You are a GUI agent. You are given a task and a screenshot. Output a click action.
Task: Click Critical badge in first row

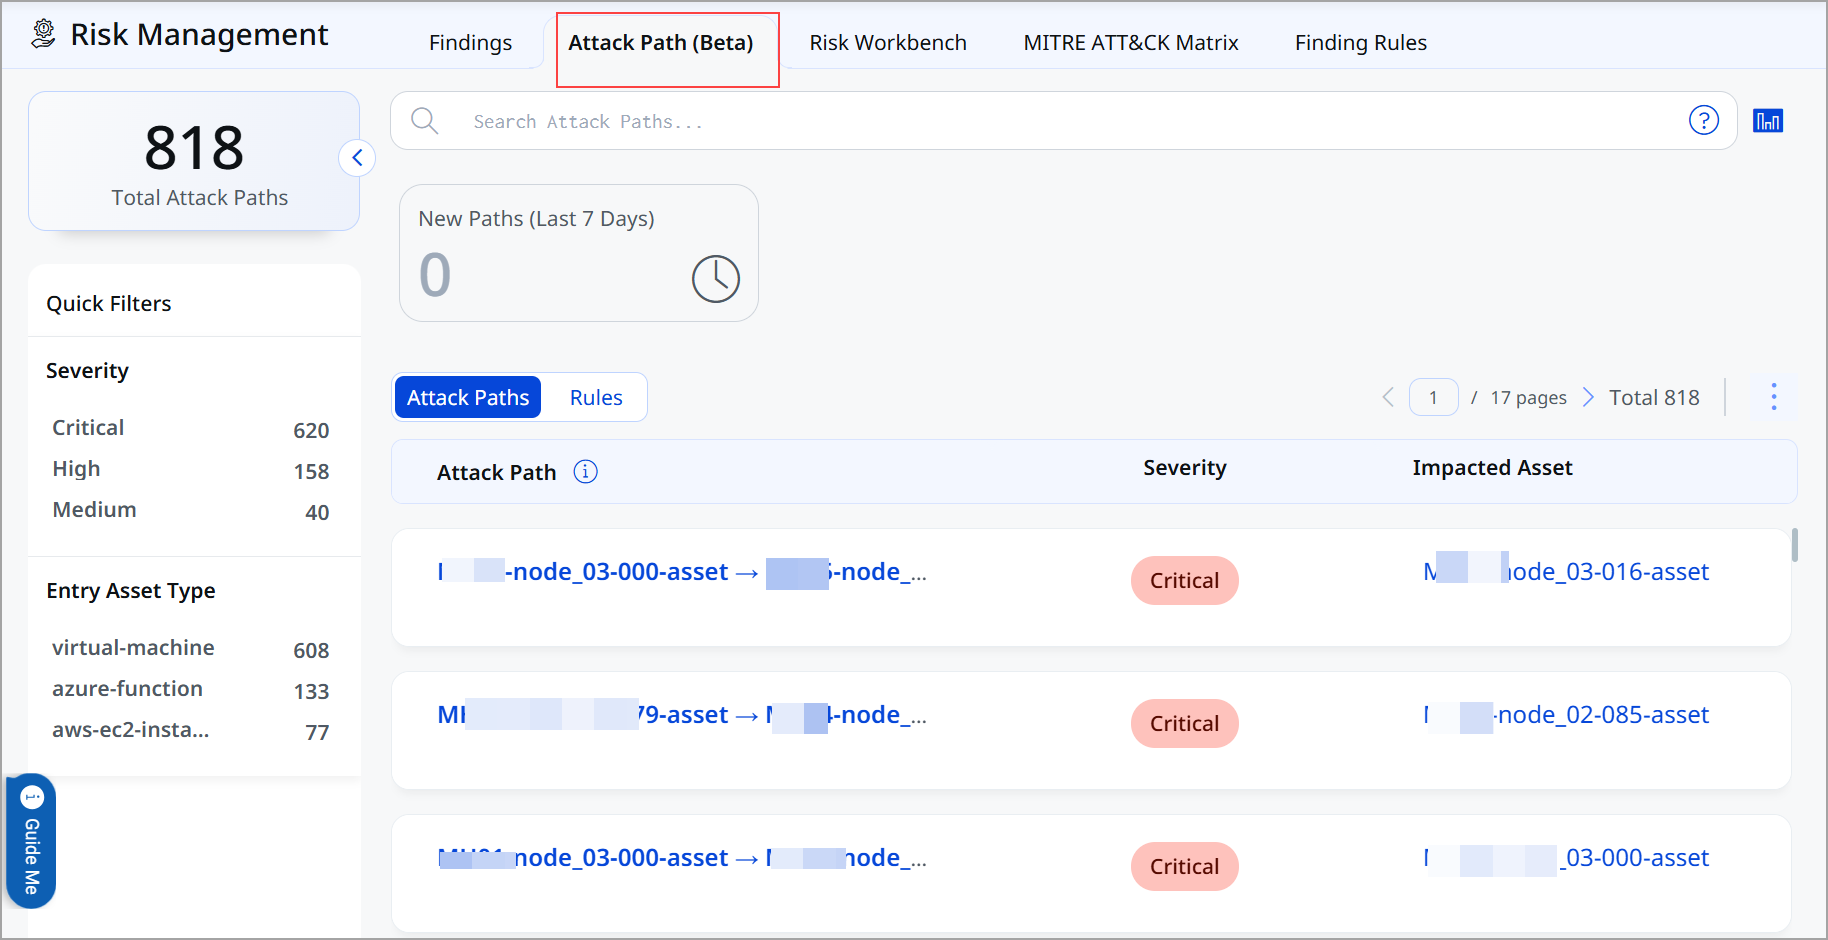pos(1184,580)
